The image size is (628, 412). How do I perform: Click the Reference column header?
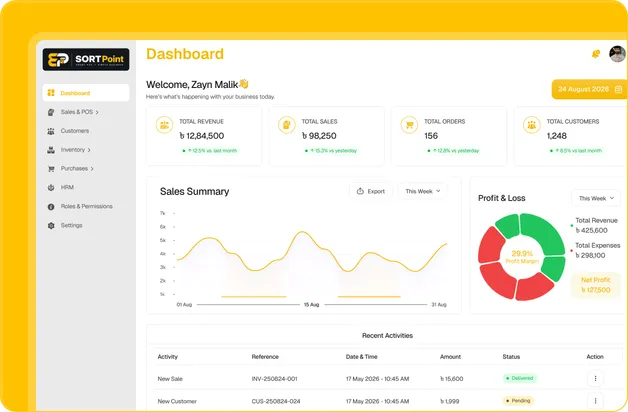click(265, 357)
